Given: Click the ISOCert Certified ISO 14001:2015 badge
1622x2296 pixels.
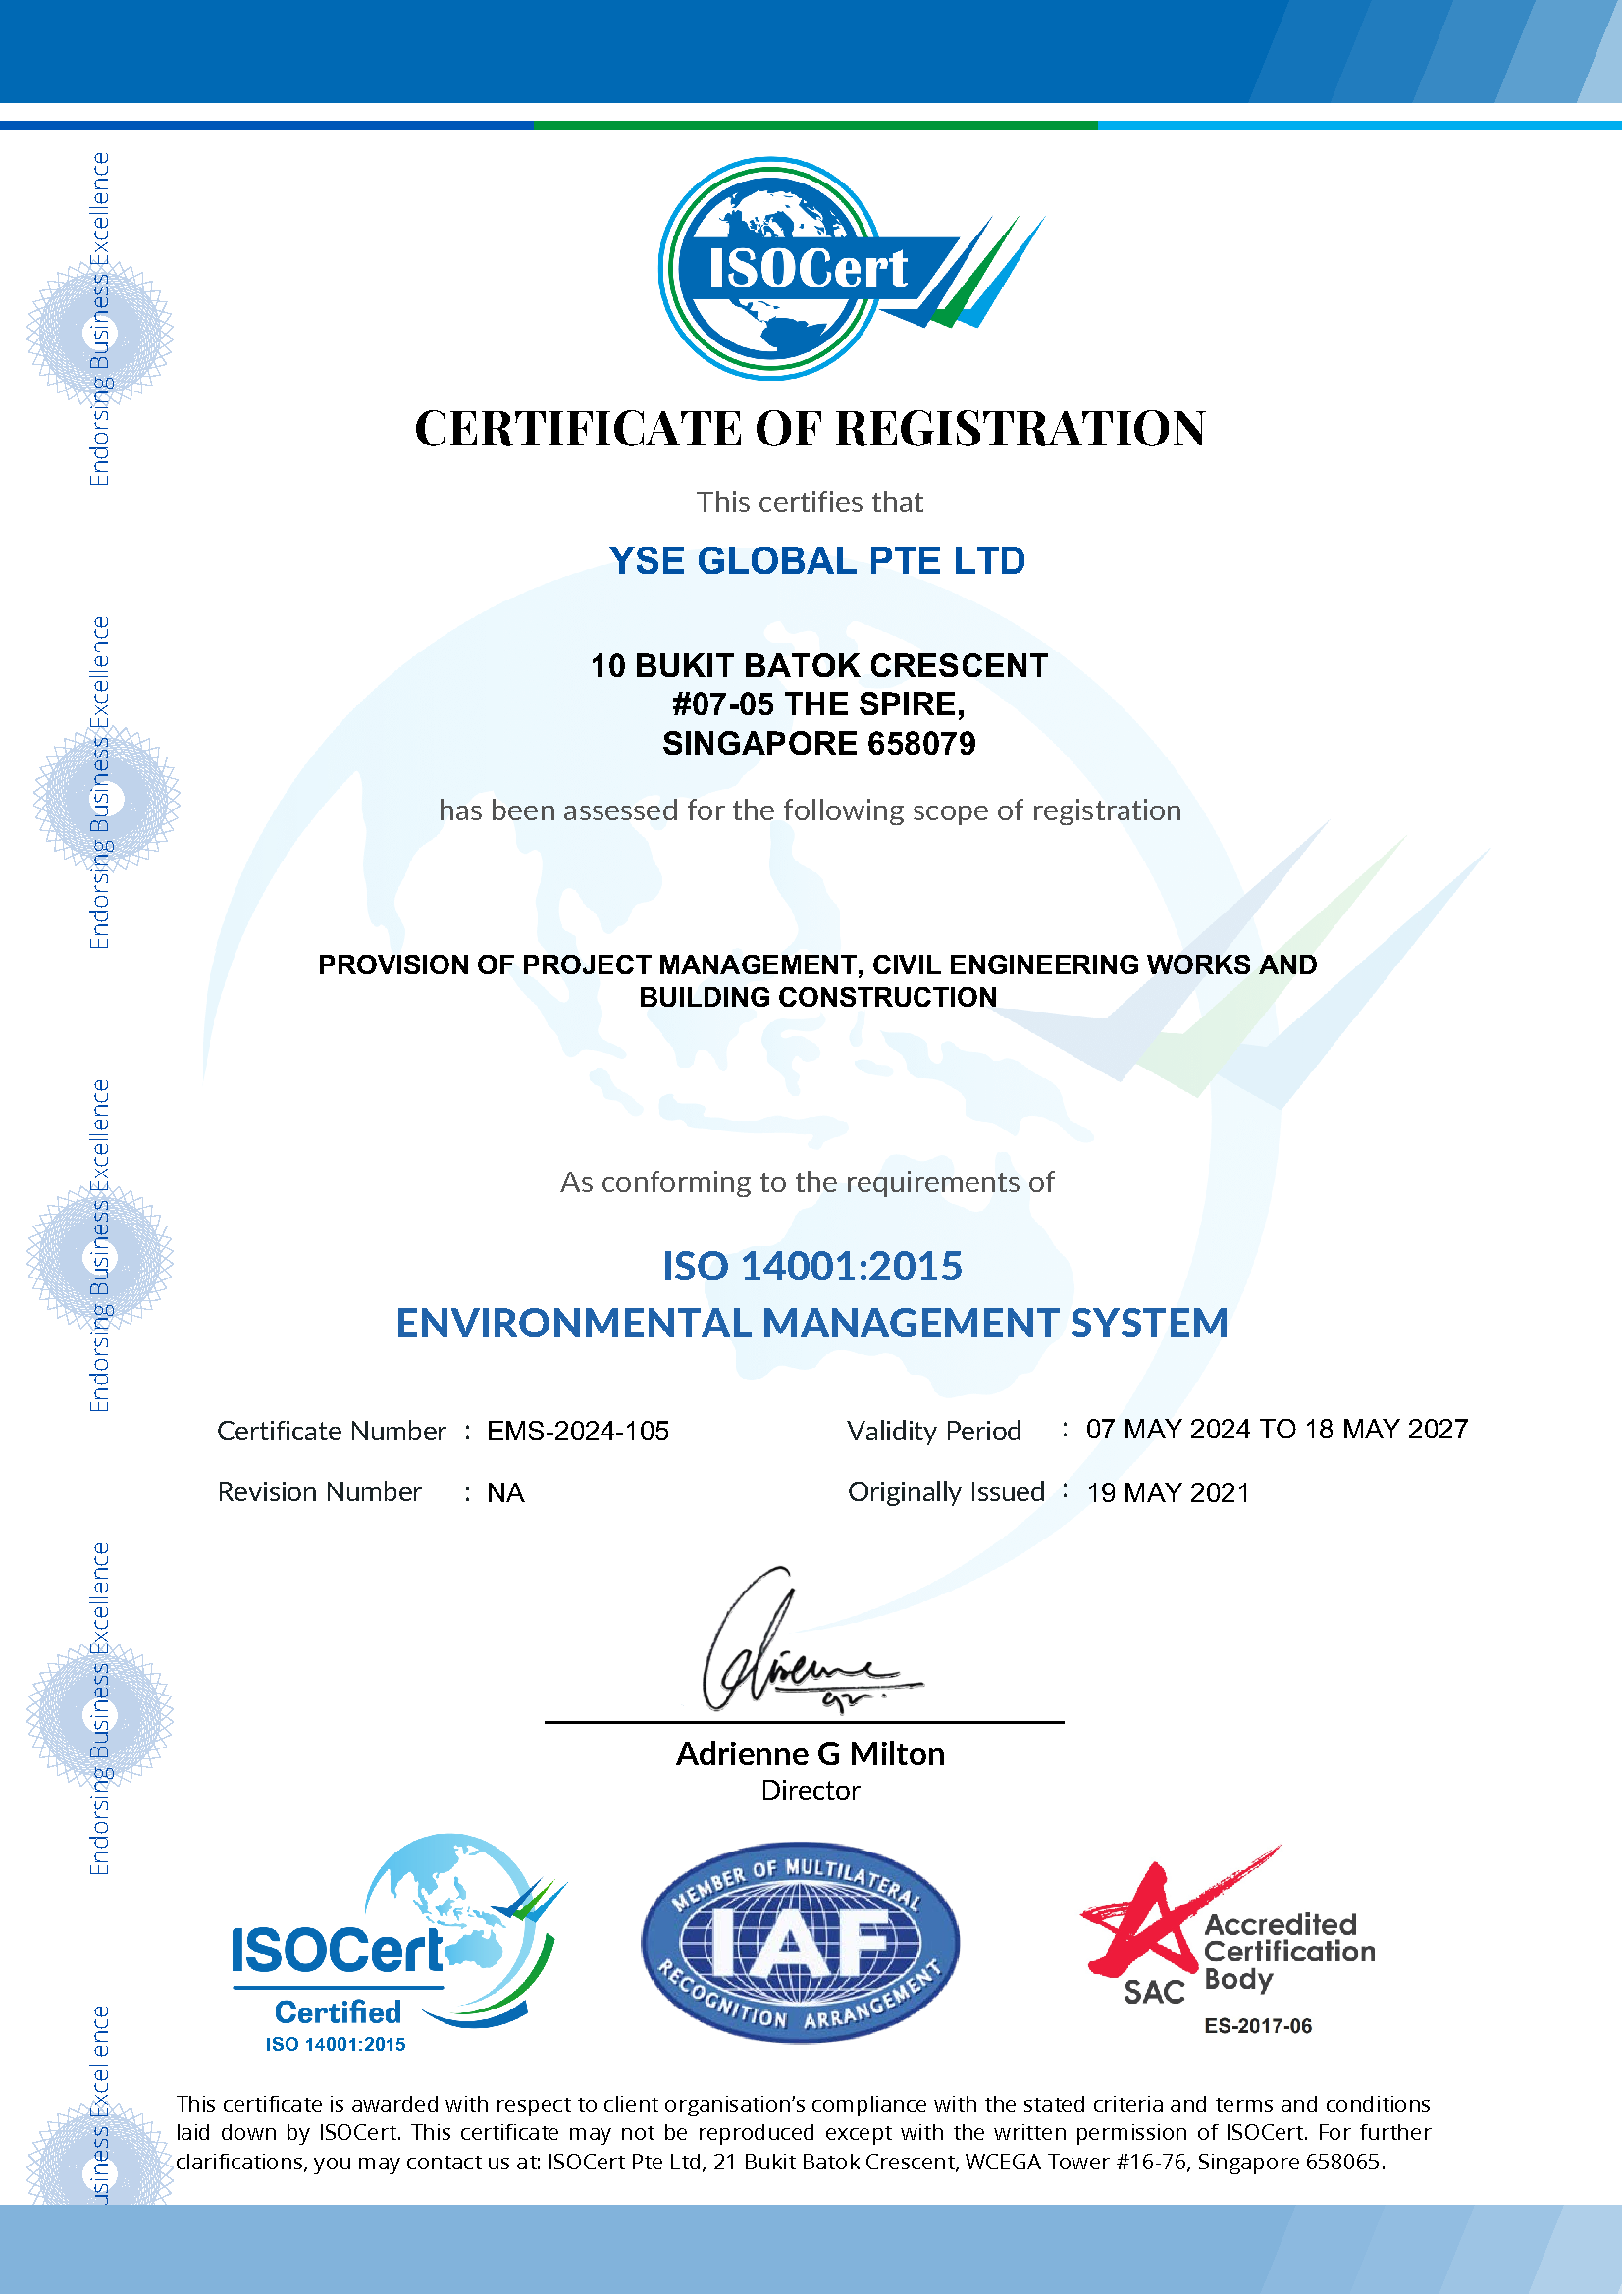Looking at the screenshot, I should pyautogui.click(x=399, y=1944).
